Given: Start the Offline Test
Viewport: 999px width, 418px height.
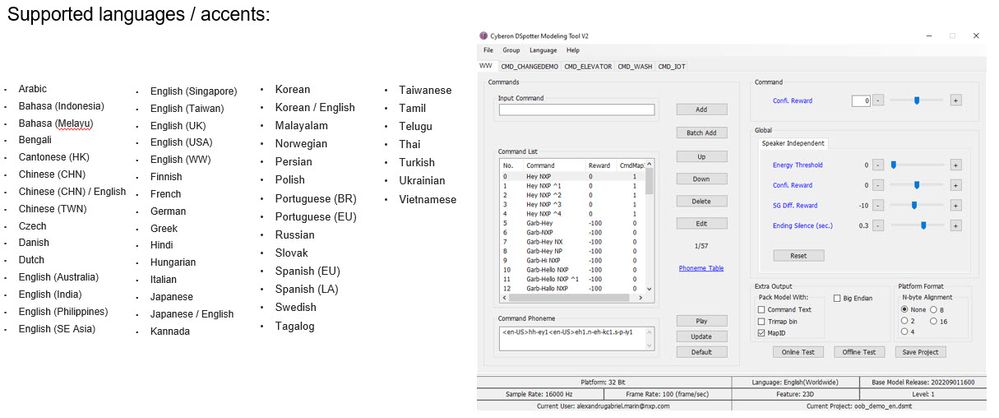Looking at the screenshot, I should pos(859,352).
